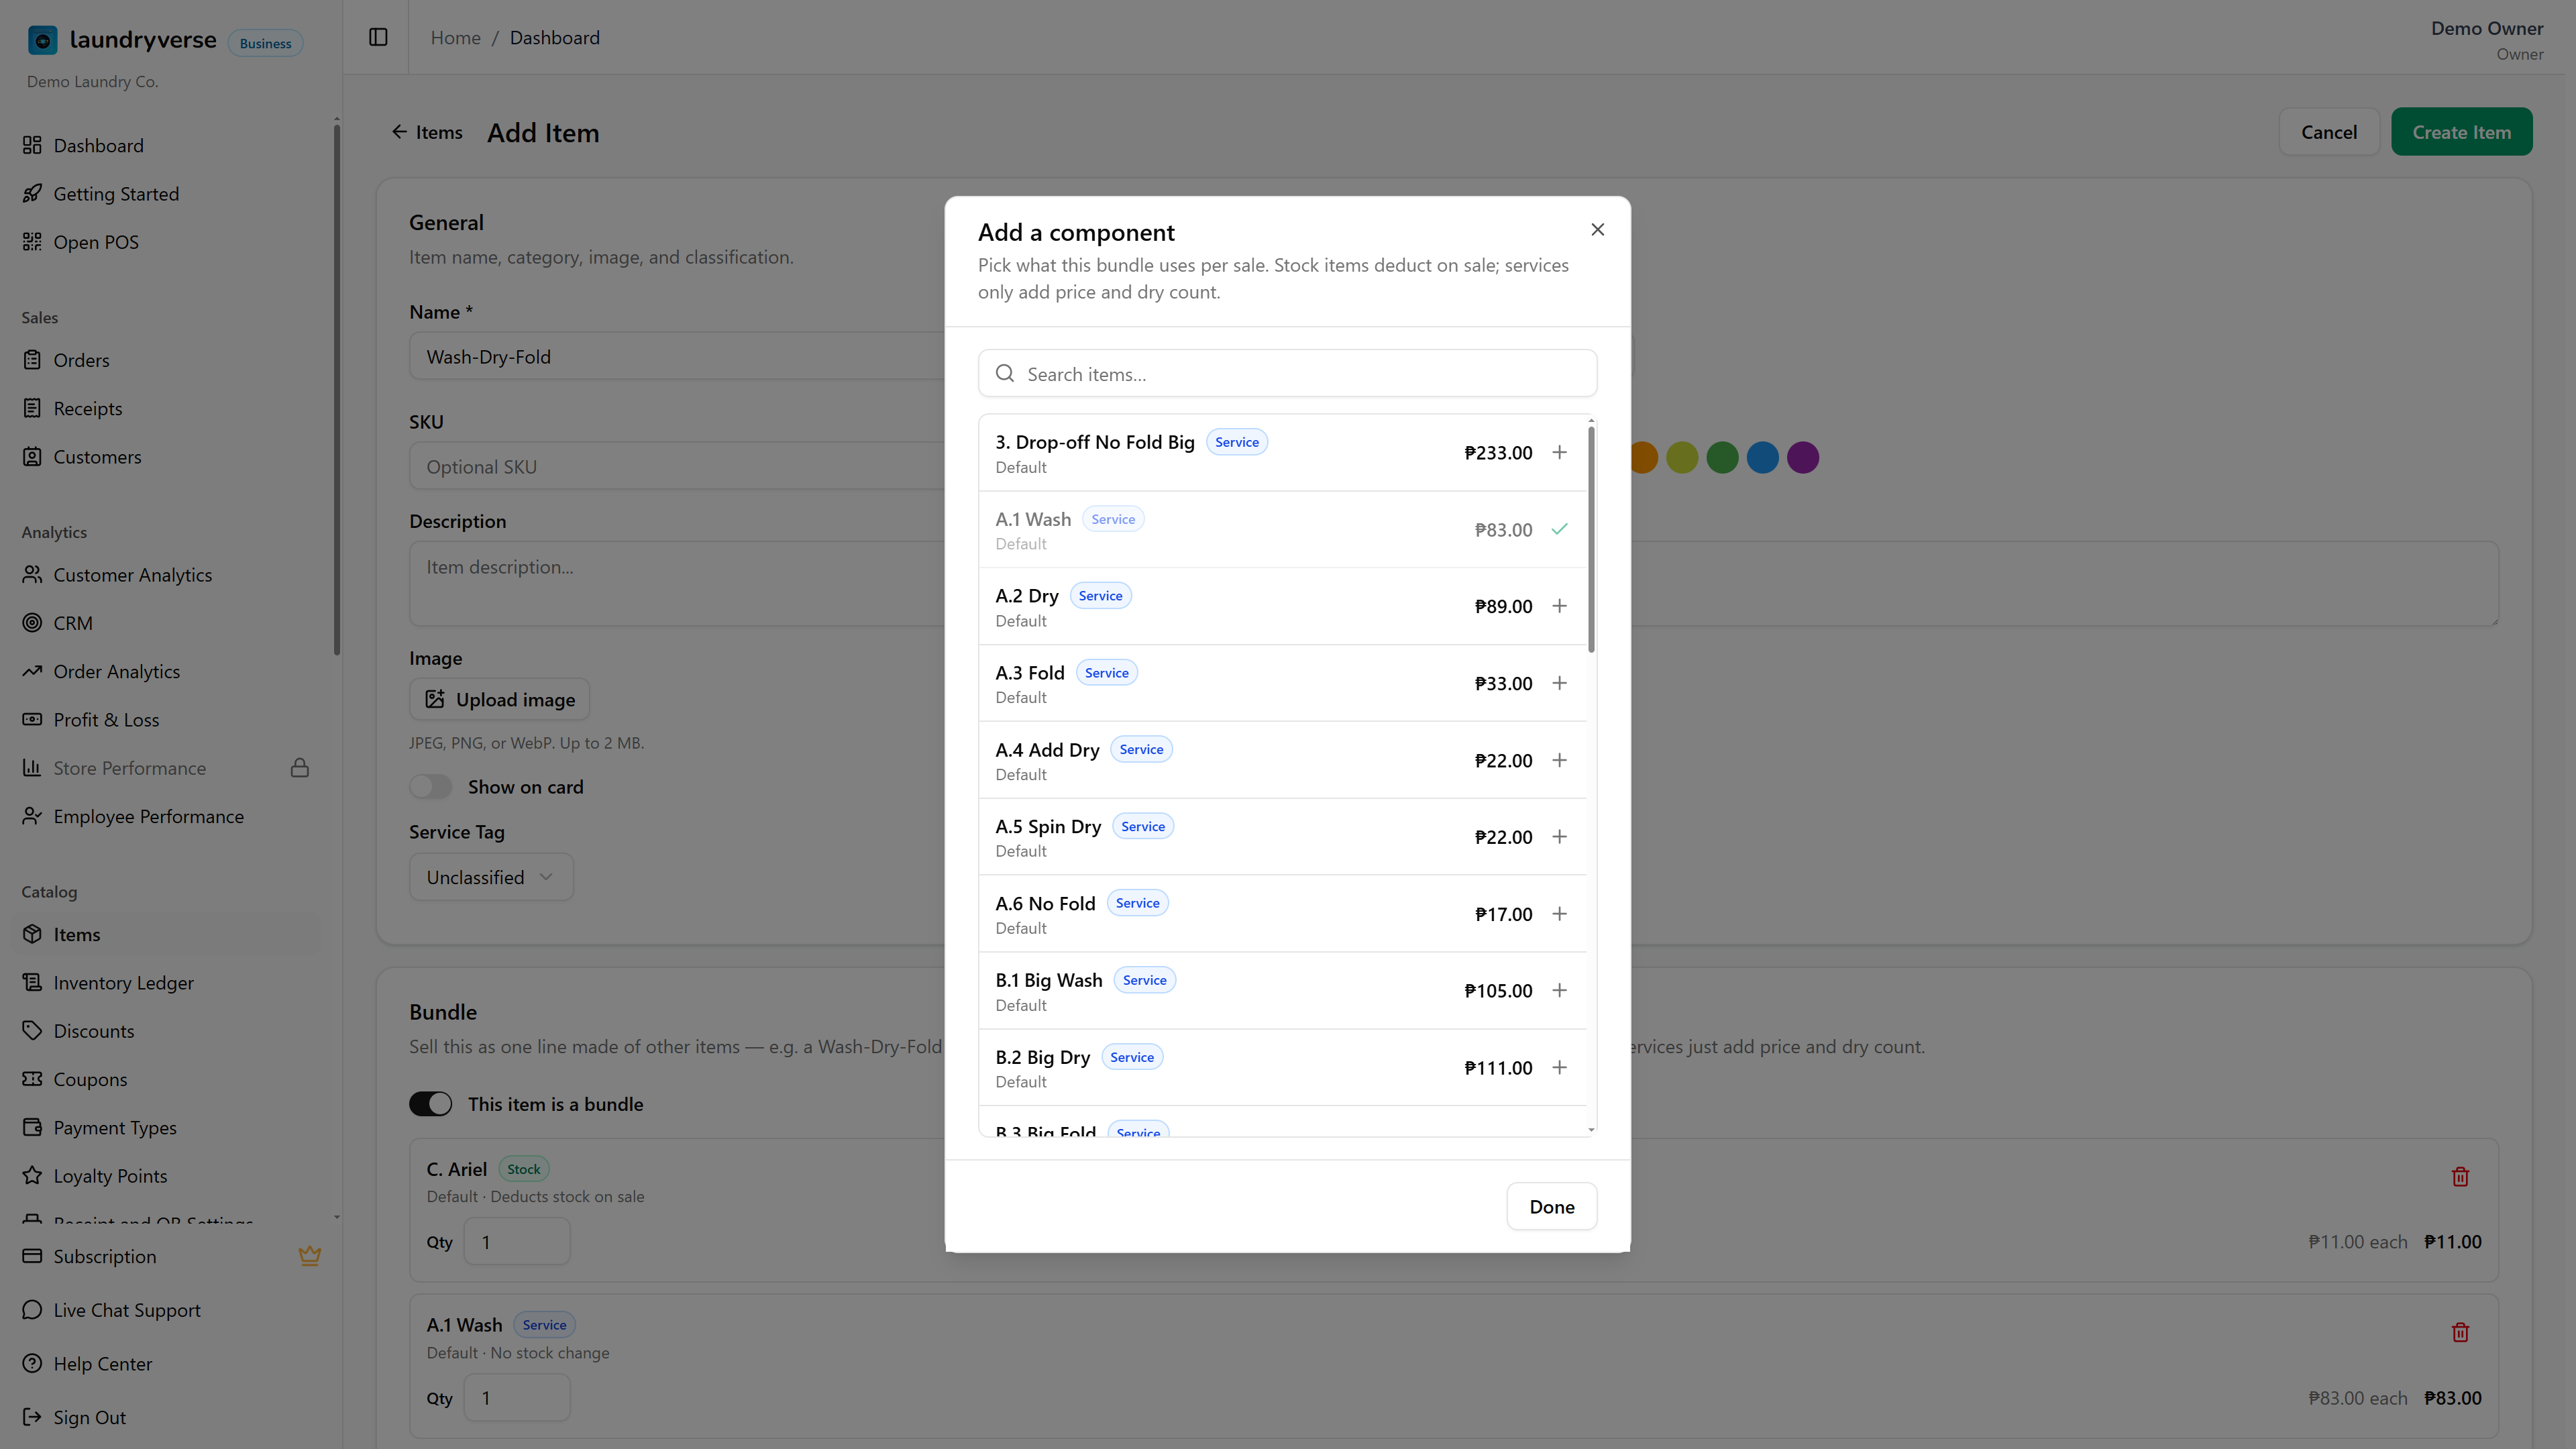The width and height of the screenshot is (2576, 1449).
Task: Click Dashboard in the breadcrumb
Action: (554, 37)
